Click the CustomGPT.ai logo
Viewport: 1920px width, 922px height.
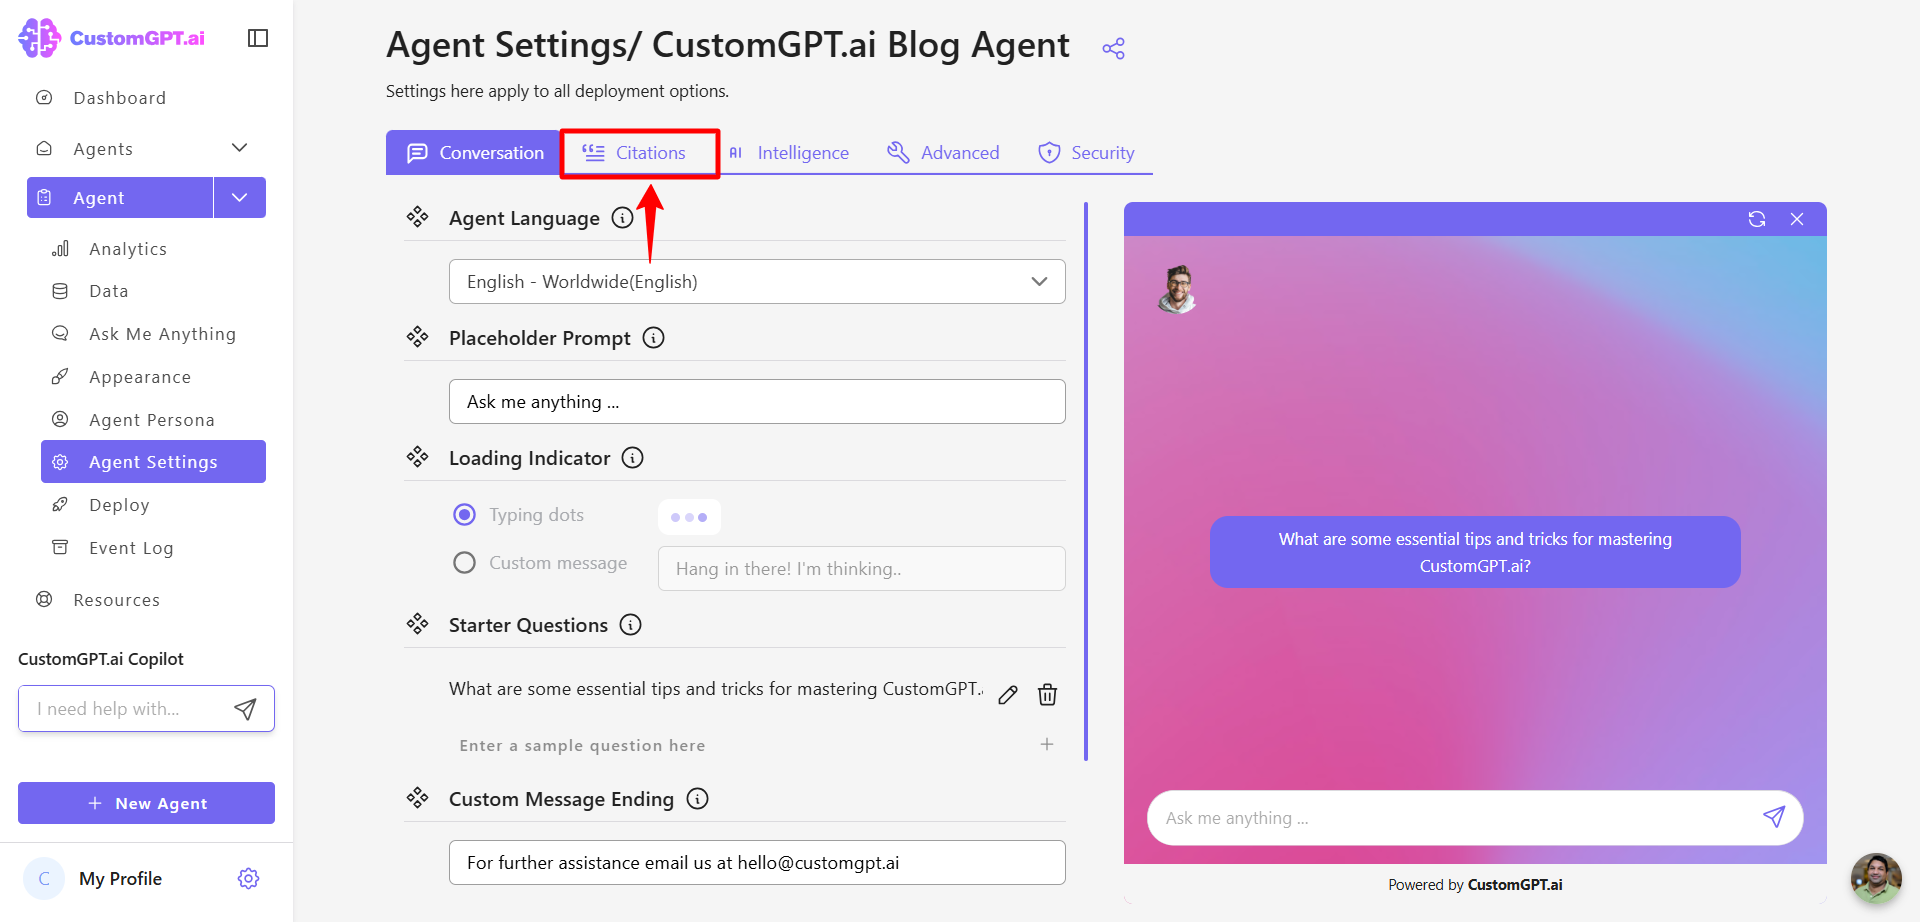(x=112, y=38)
